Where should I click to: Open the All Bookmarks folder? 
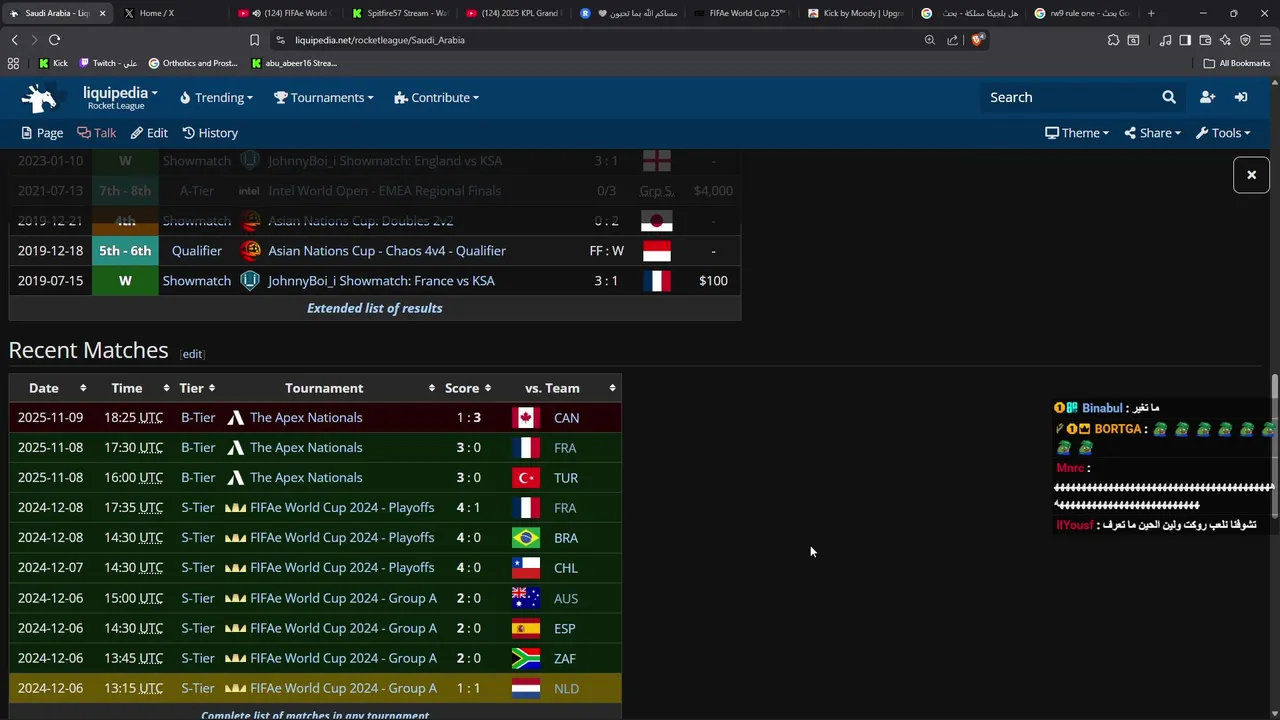pyautogui.click(x=1237, y=63)
